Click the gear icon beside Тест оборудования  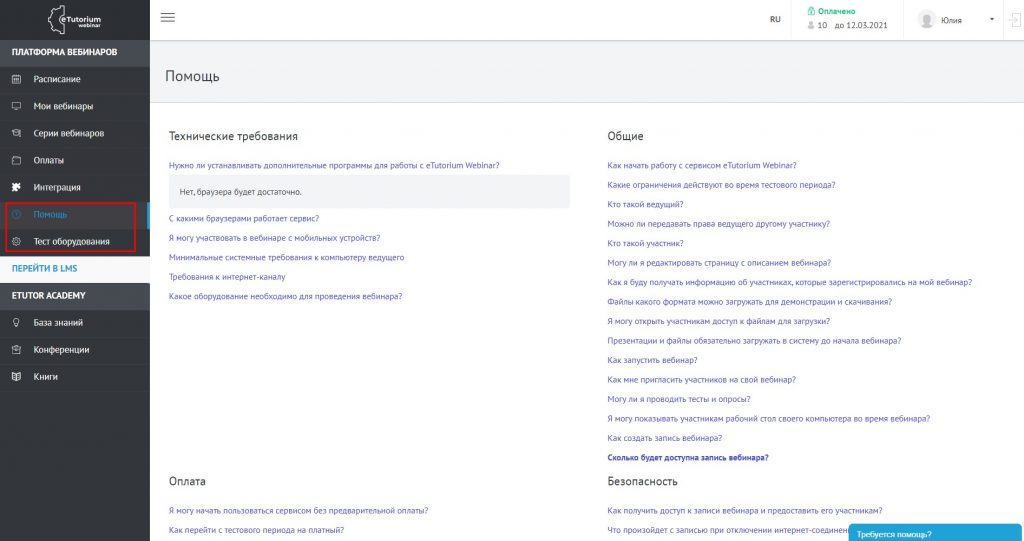16,241
